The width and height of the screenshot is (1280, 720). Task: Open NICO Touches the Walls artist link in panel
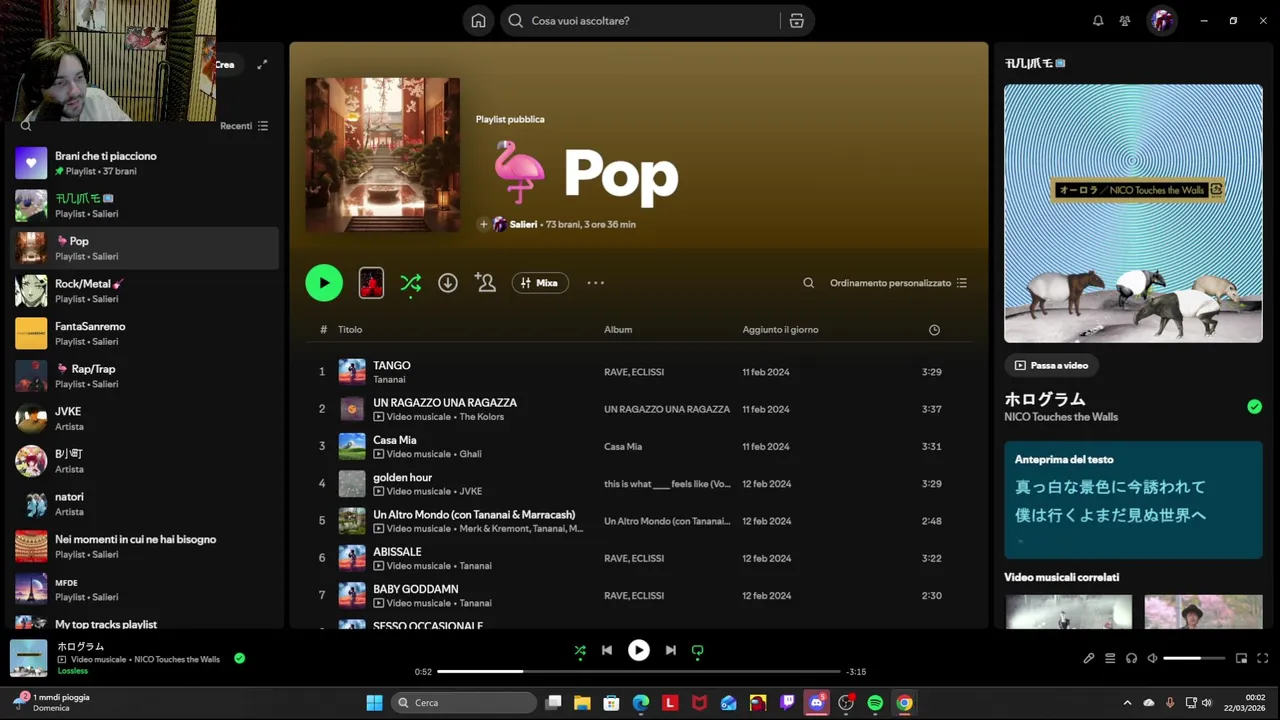[1061, 417]
